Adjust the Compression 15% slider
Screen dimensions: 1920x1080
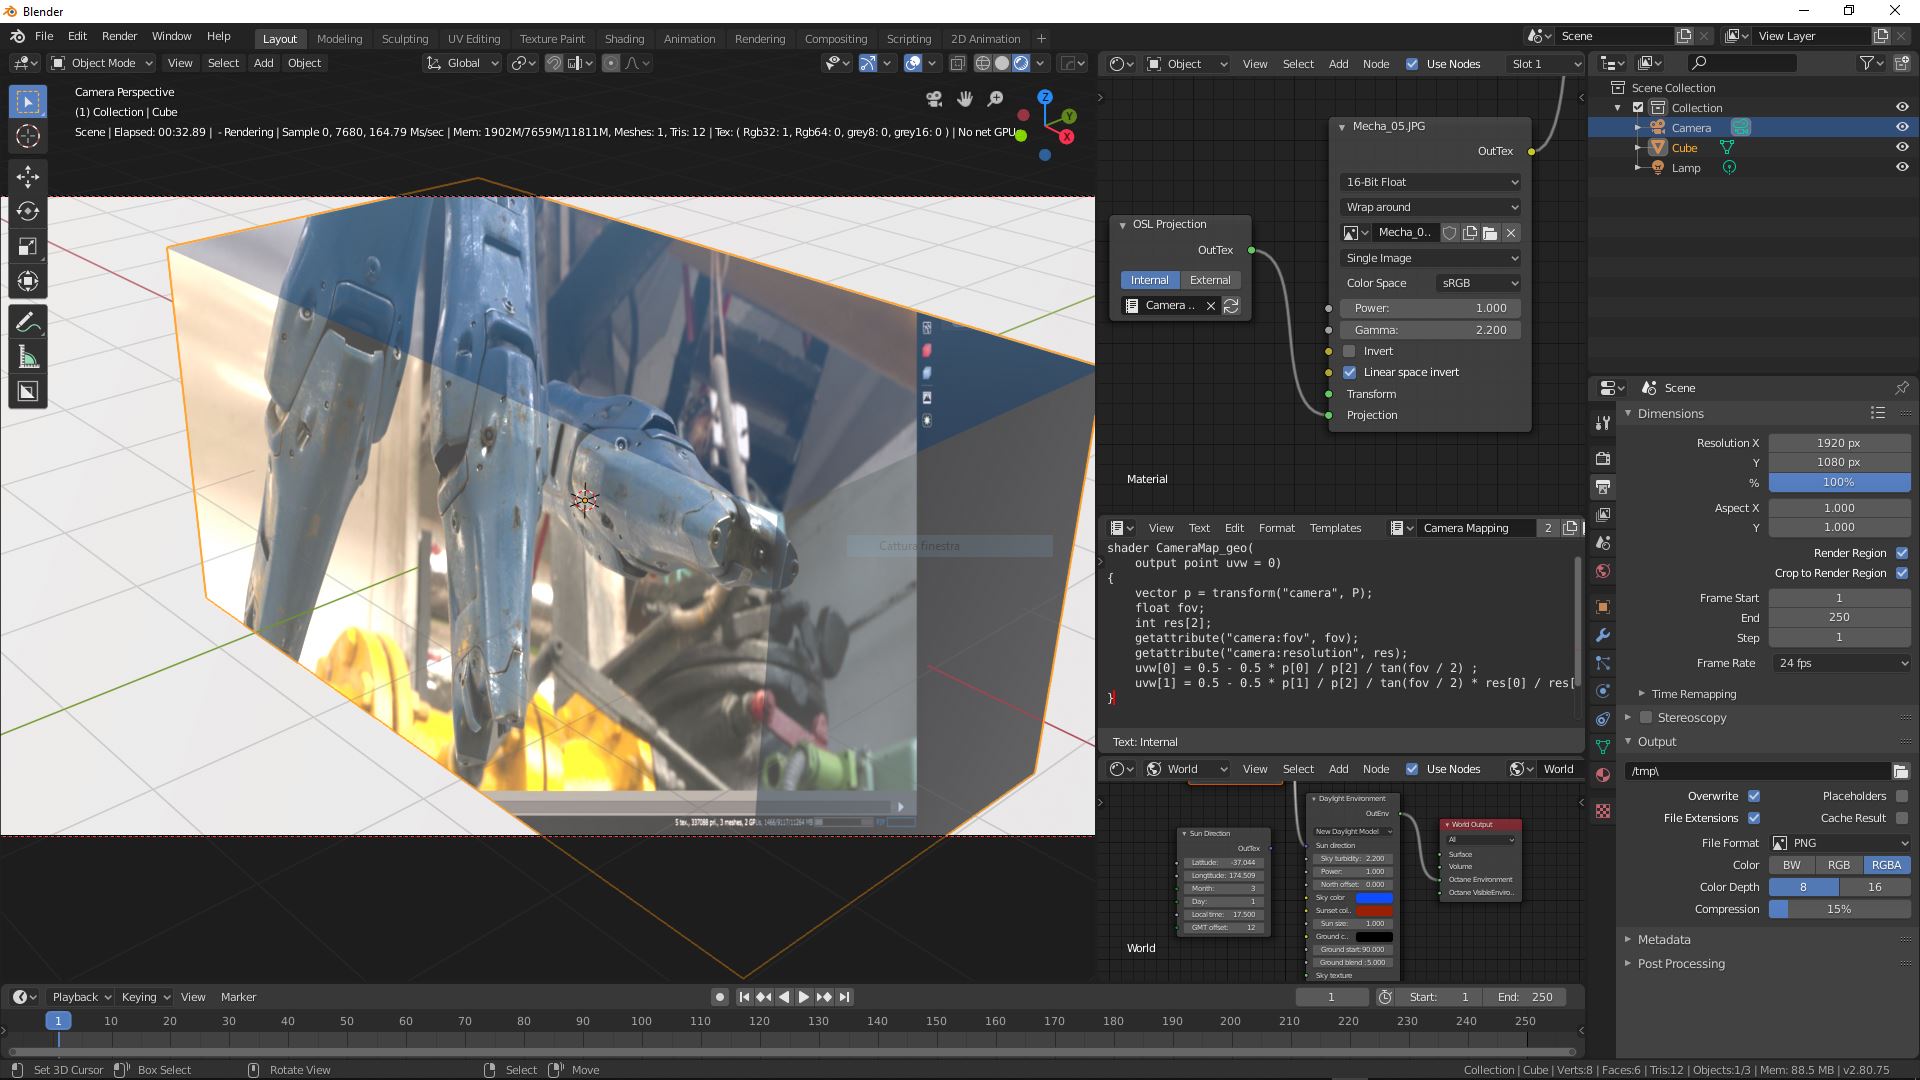(x=1838, y=909)
